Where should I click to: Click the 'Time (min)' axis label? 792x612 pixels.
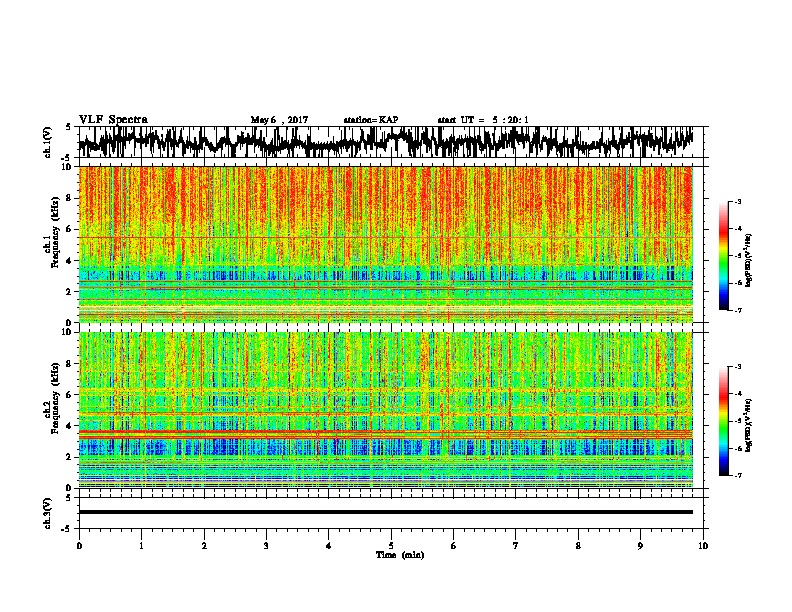coord(400,555)
